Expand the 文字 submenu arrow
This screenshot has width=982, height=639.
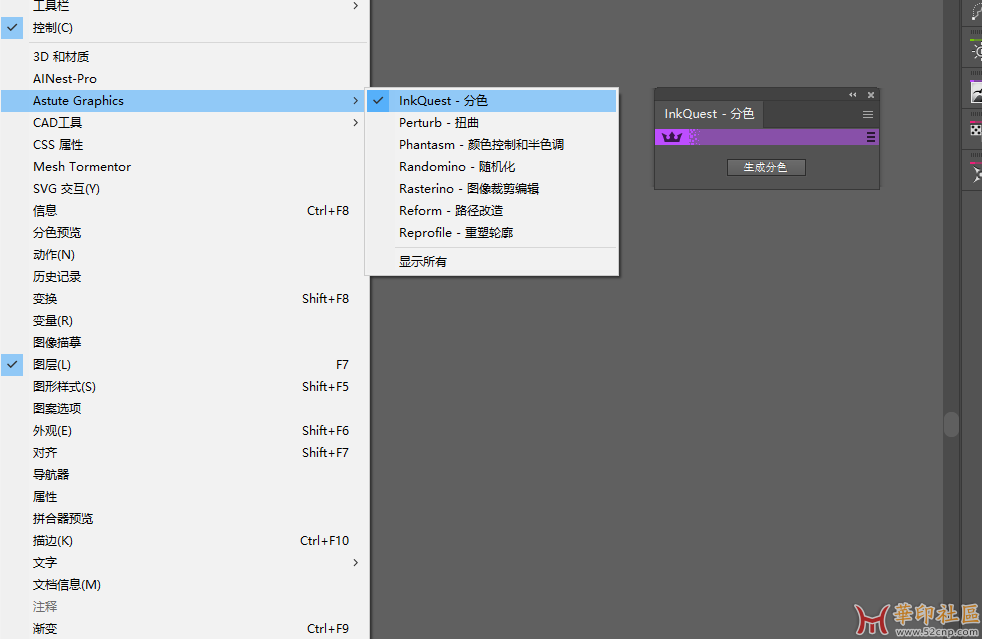click(x=355, y=563)
